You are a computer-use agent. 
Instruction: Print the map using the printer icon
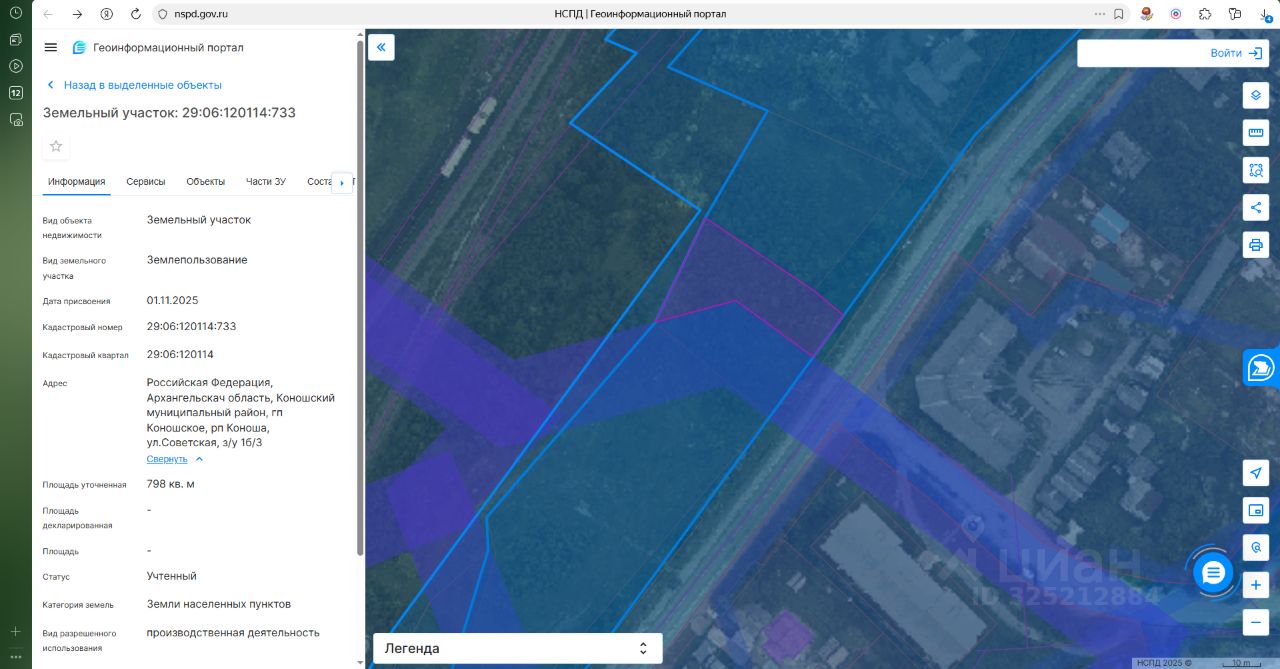pos(1256,244)
